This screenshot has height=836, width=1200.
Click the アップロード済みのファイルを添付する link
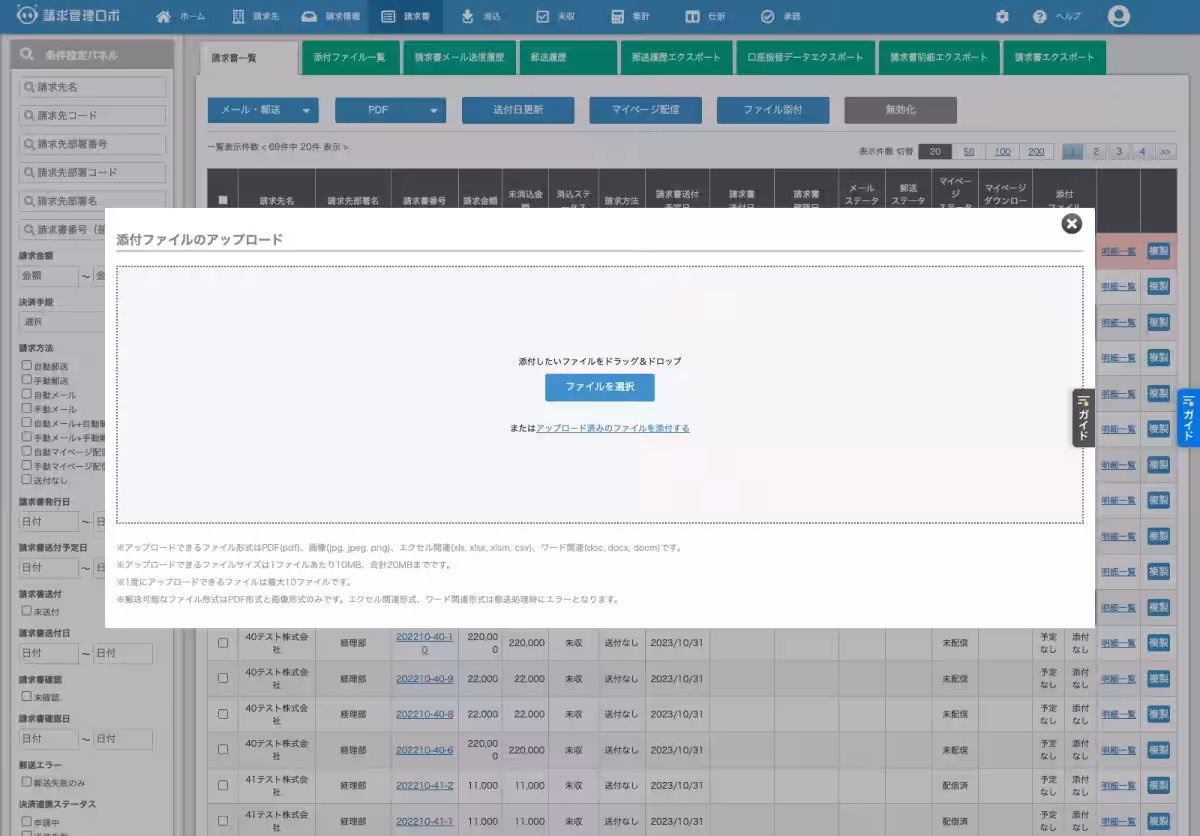612,428
